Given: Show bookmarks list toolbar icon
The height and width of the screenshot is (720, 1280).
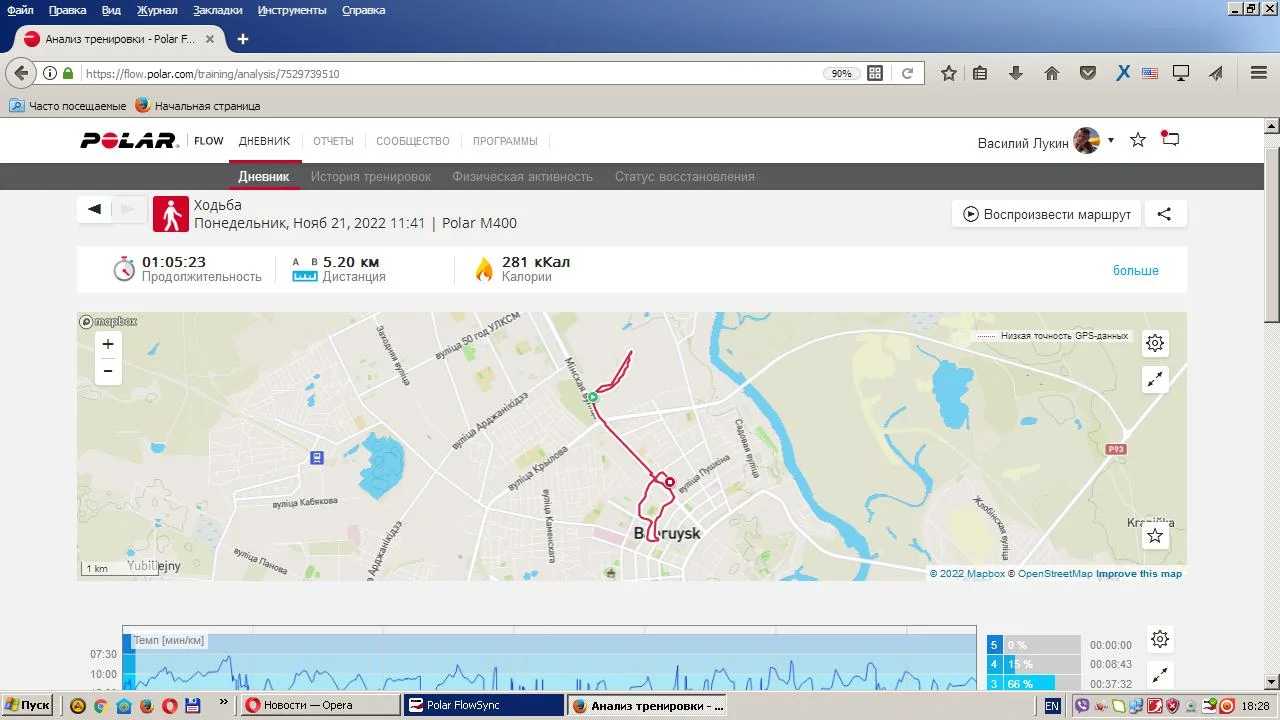Looking at the screenshot, I should (980, 73).
